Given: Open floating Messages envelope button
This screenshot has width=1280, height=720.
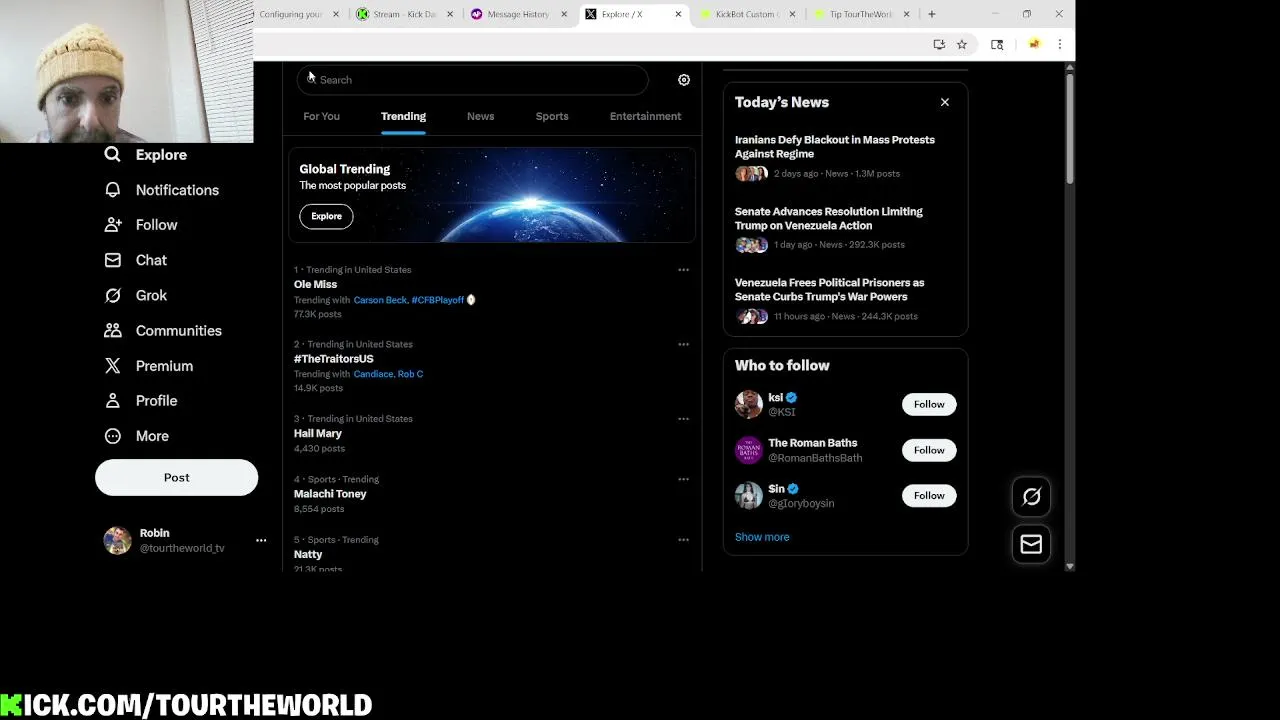Looking at the screenshot, I should (1031, 545).
